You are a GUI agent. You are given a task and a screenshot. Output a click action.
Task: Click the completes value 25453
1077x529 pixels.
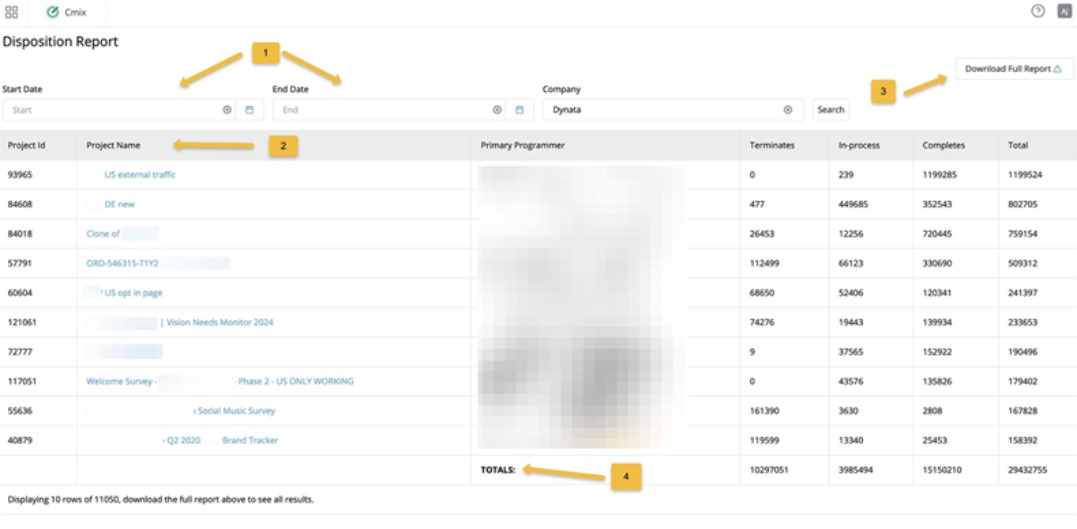(x=934, y=440)
